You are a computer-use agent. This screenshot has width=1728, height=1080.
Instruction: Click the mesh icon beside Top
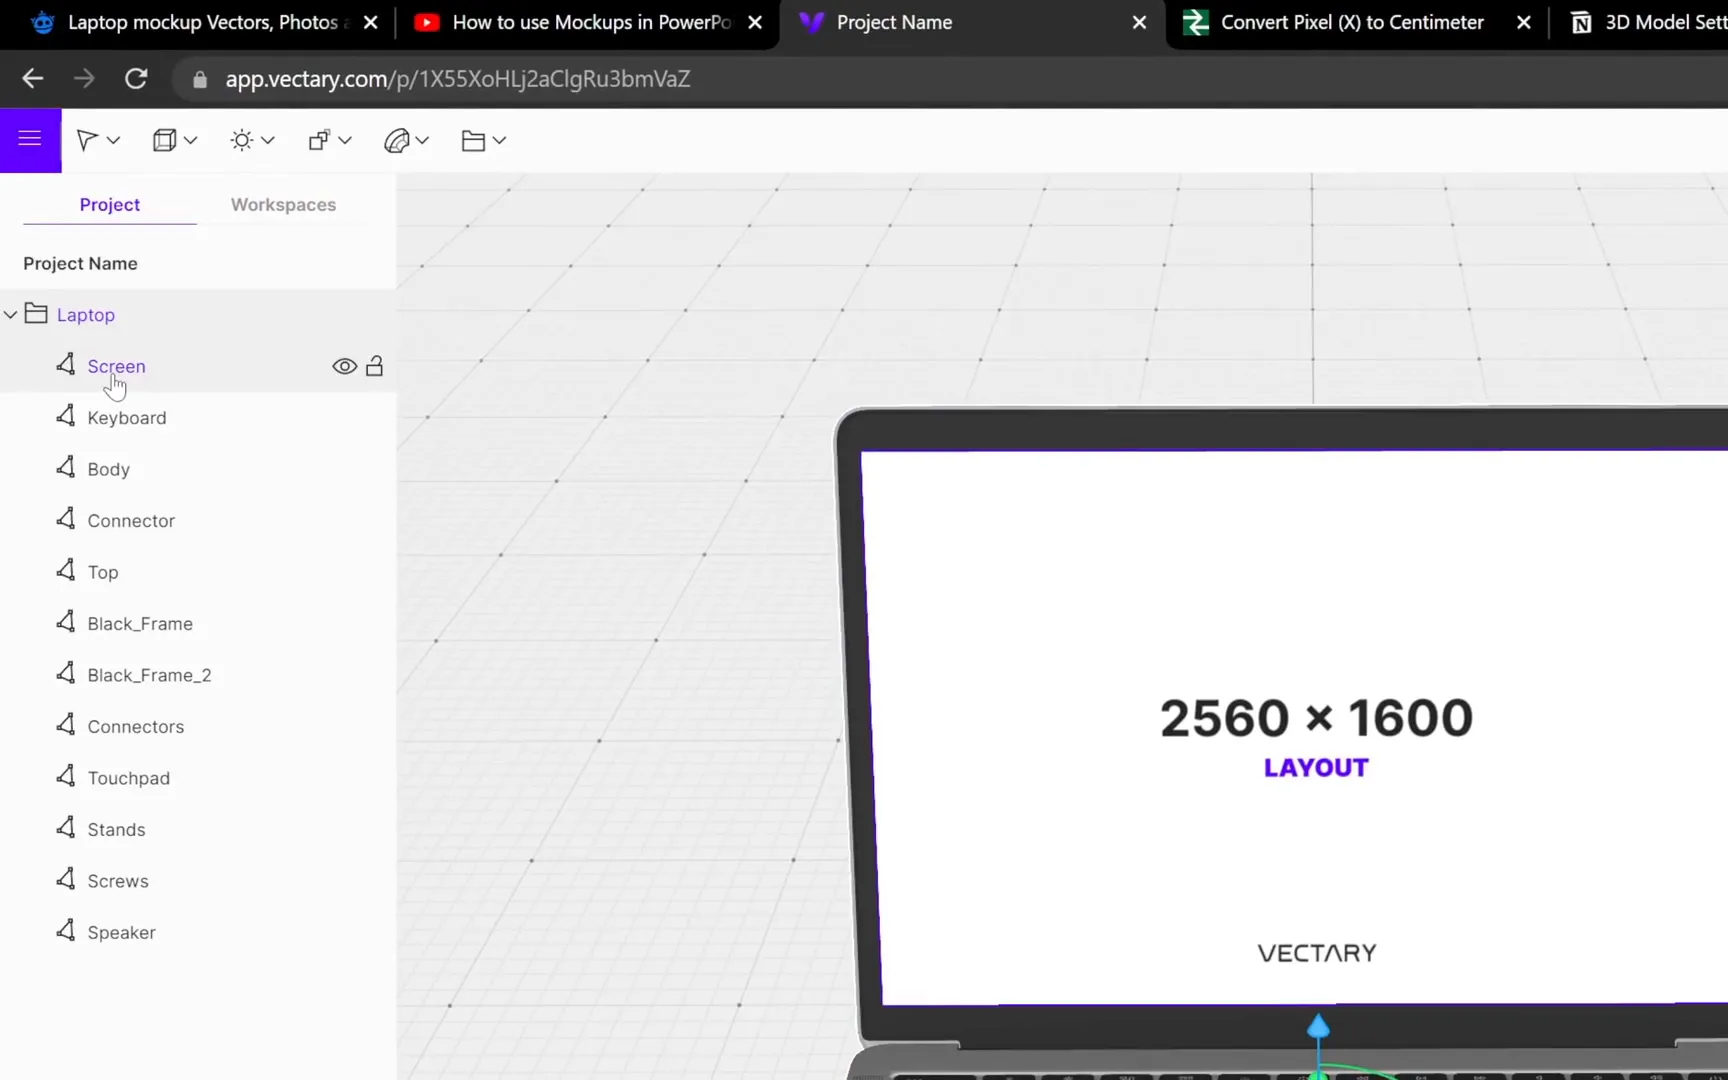coord(66,570)
